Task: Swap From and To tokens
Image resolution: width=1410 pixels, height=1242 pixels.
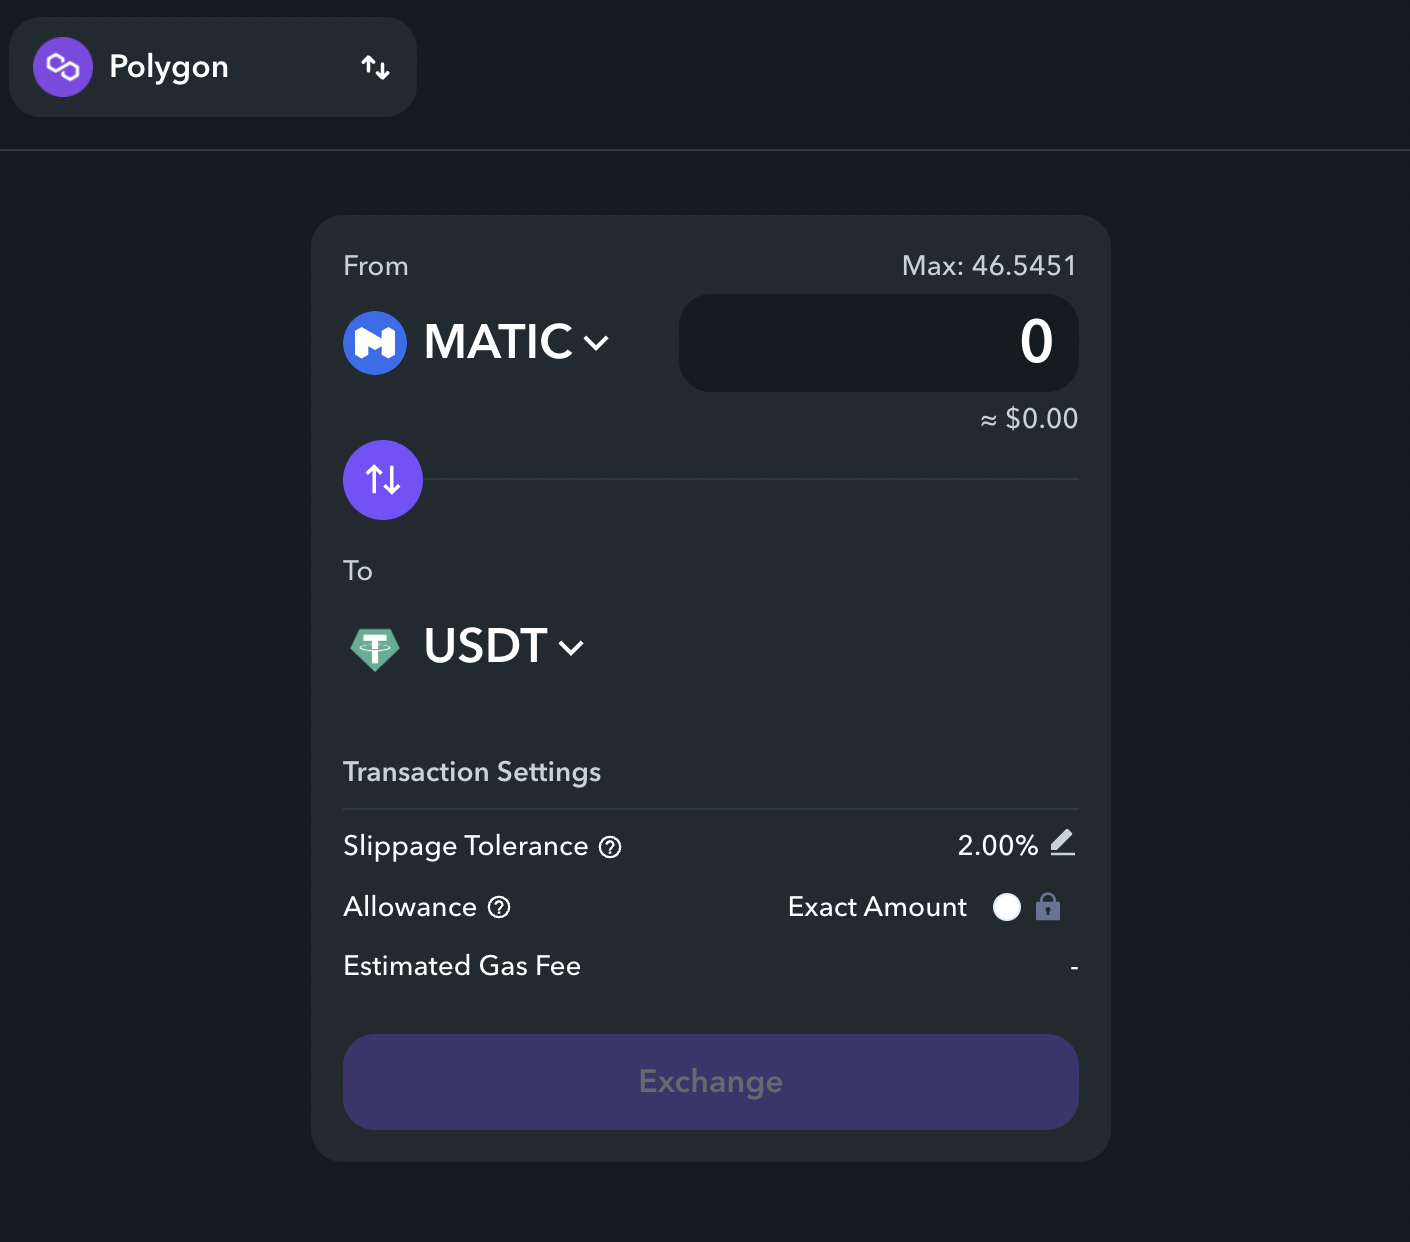Action: point(383,480)
